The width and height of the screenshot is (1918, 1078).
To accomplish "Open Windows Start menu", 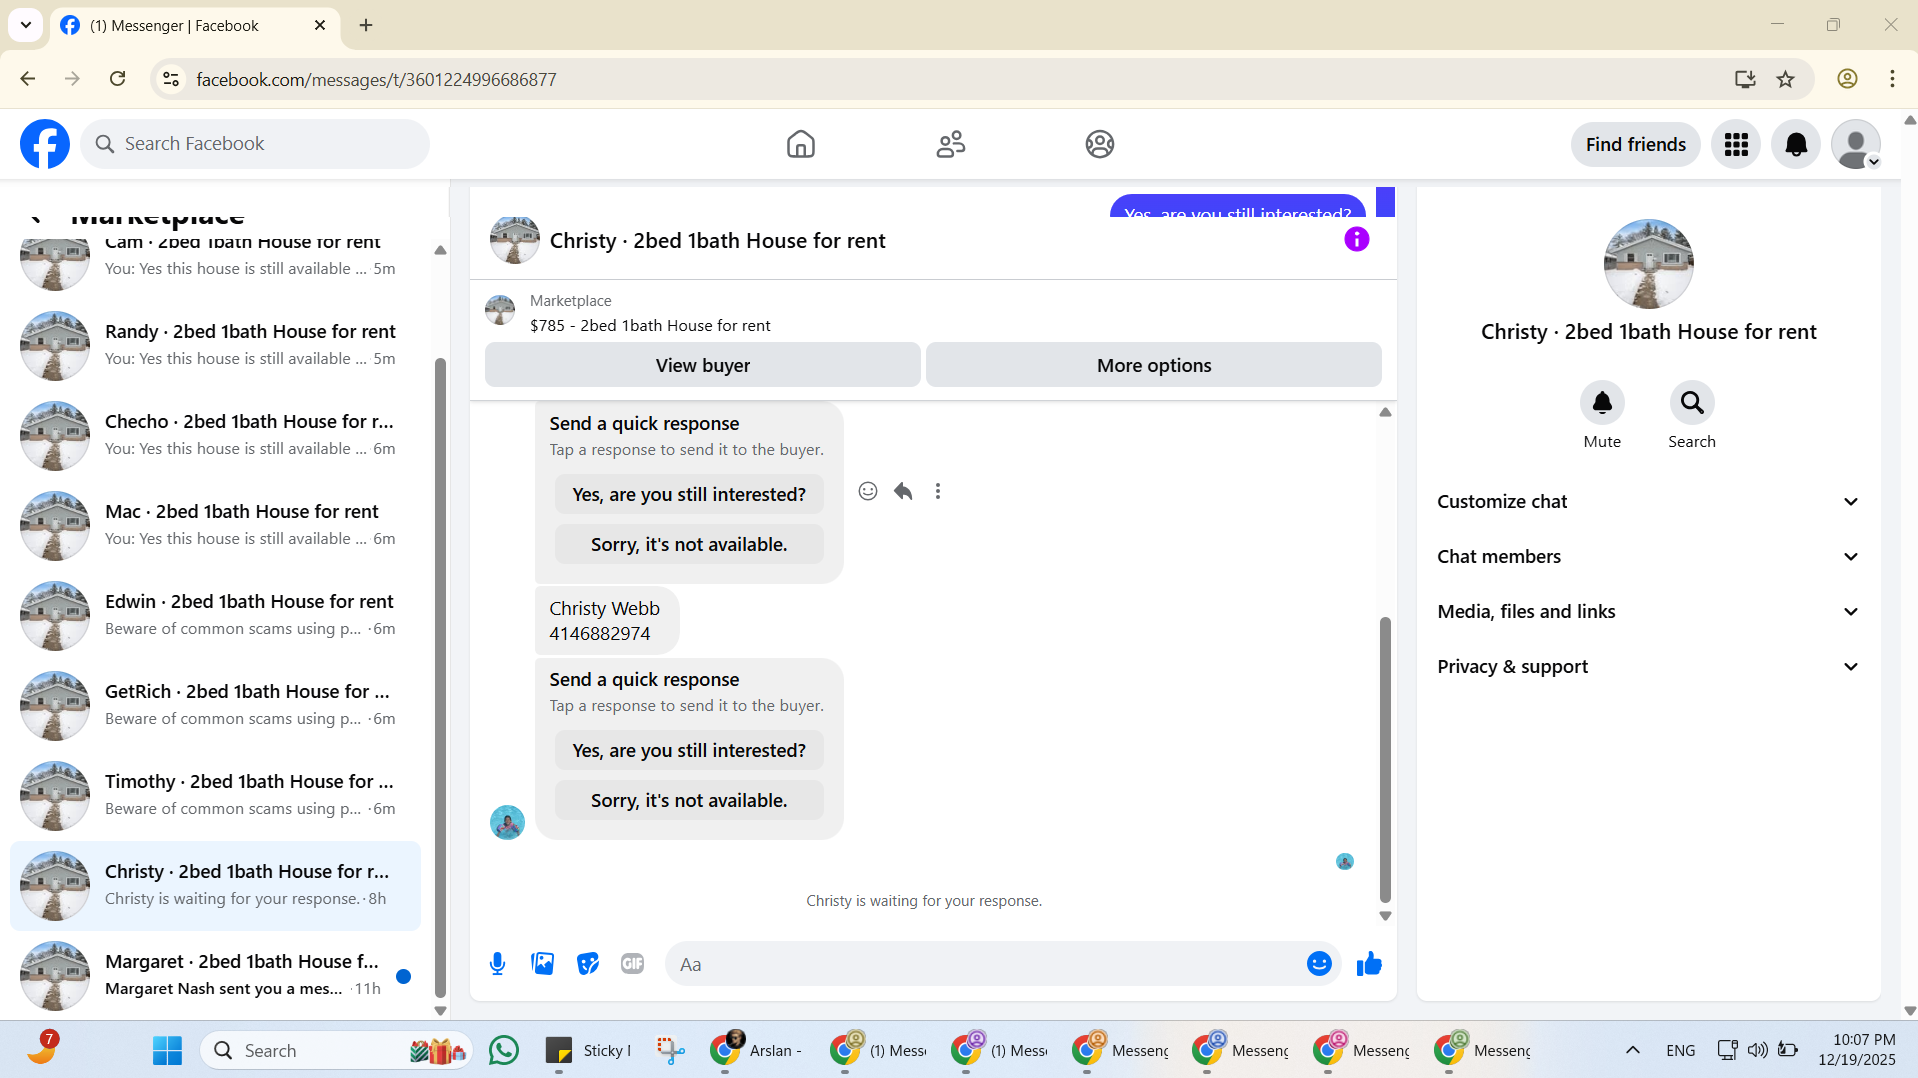I will 167,1050.
